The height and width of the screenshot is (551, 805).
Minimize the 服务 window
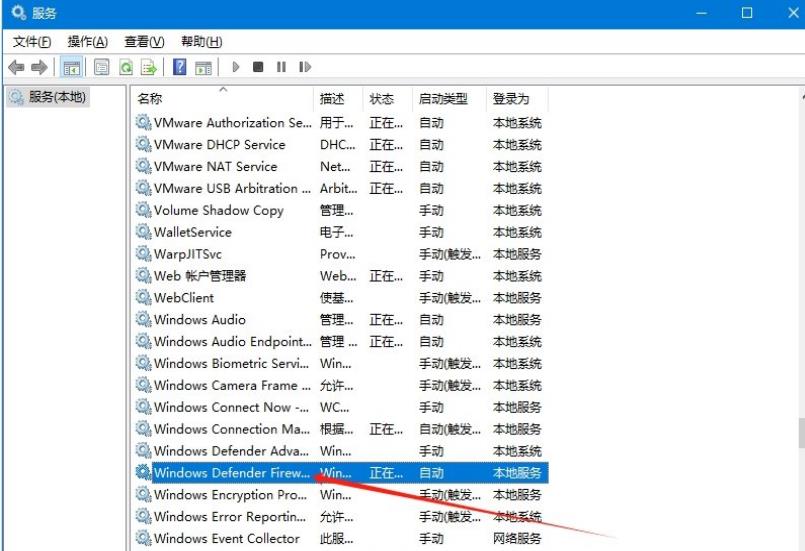702,13
